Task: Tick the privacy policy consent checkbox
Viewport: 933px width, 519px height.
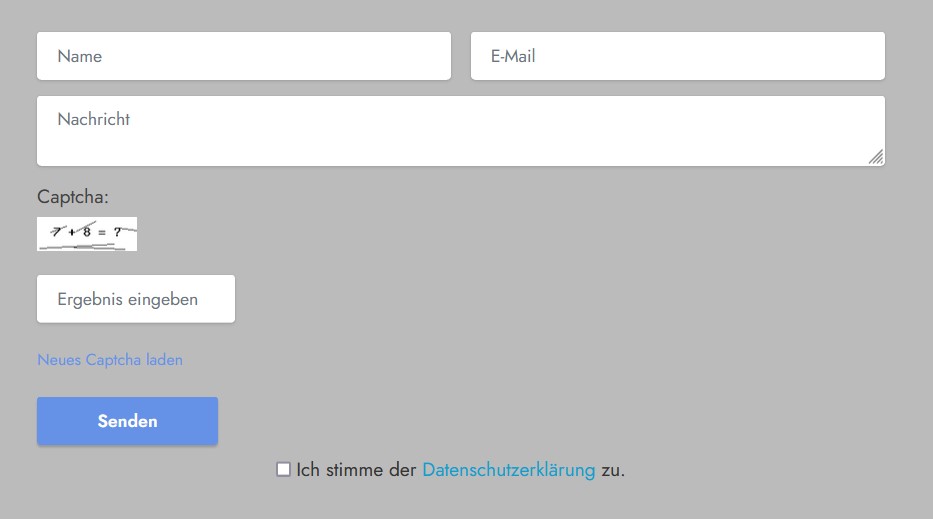Action: tap(284, 469)
